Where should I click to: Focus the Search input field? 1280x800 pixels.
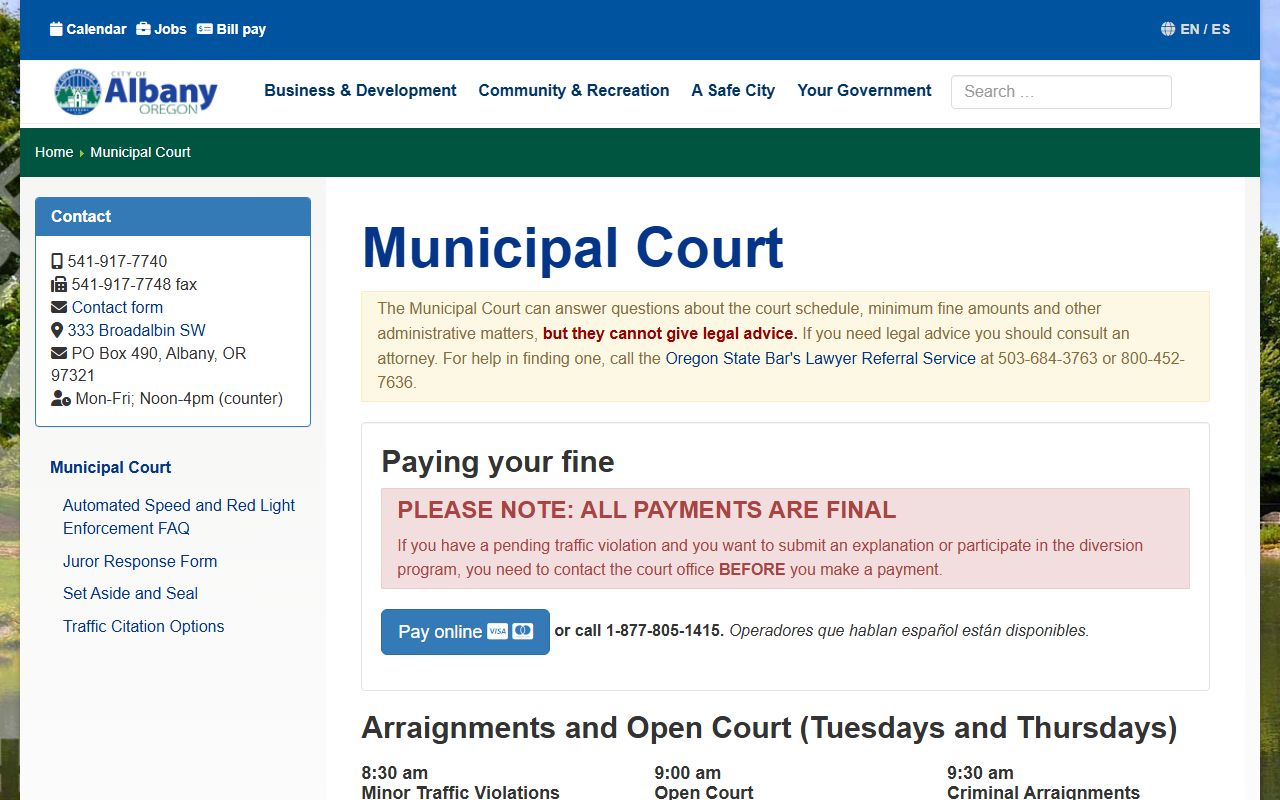(x=1061, y=92)
